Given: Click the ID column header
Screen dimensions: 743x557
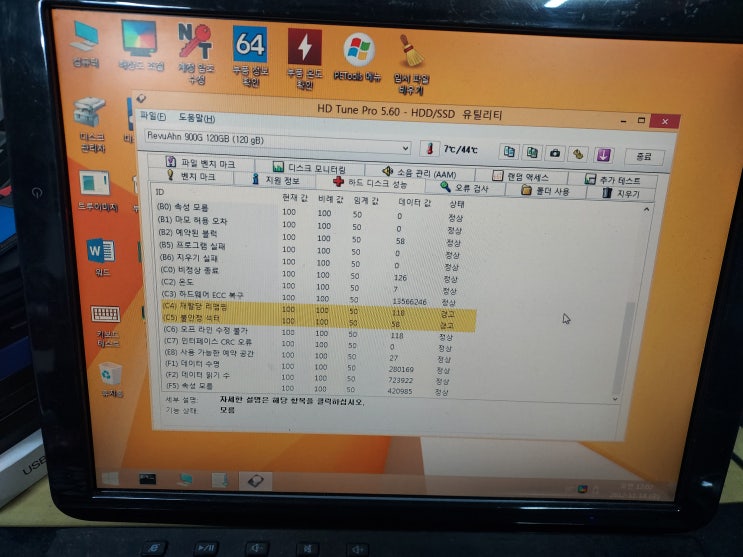Looking at the screenshot, I should coord(160,192).
